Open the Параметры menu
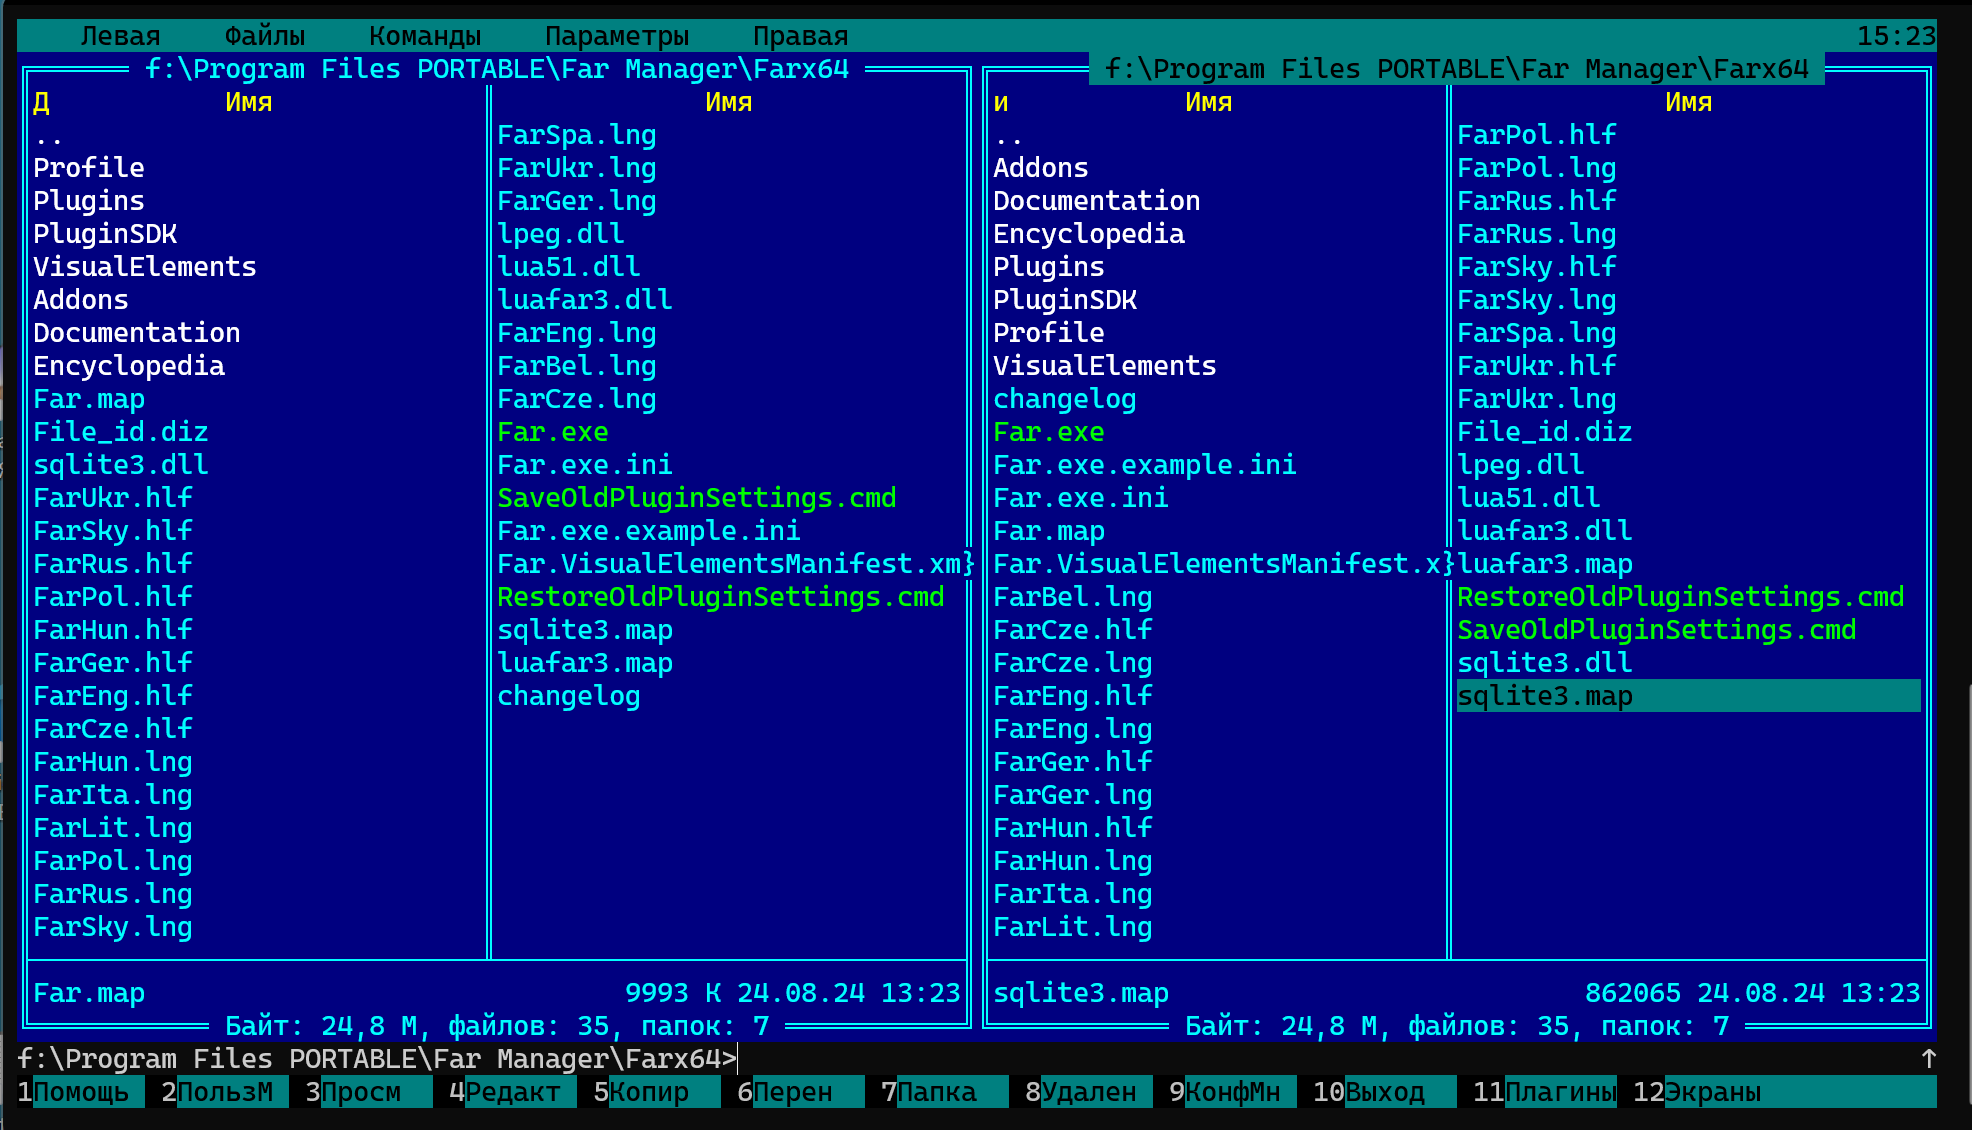Screen dimensions: 1972x1130 click(x=617, y=36)
